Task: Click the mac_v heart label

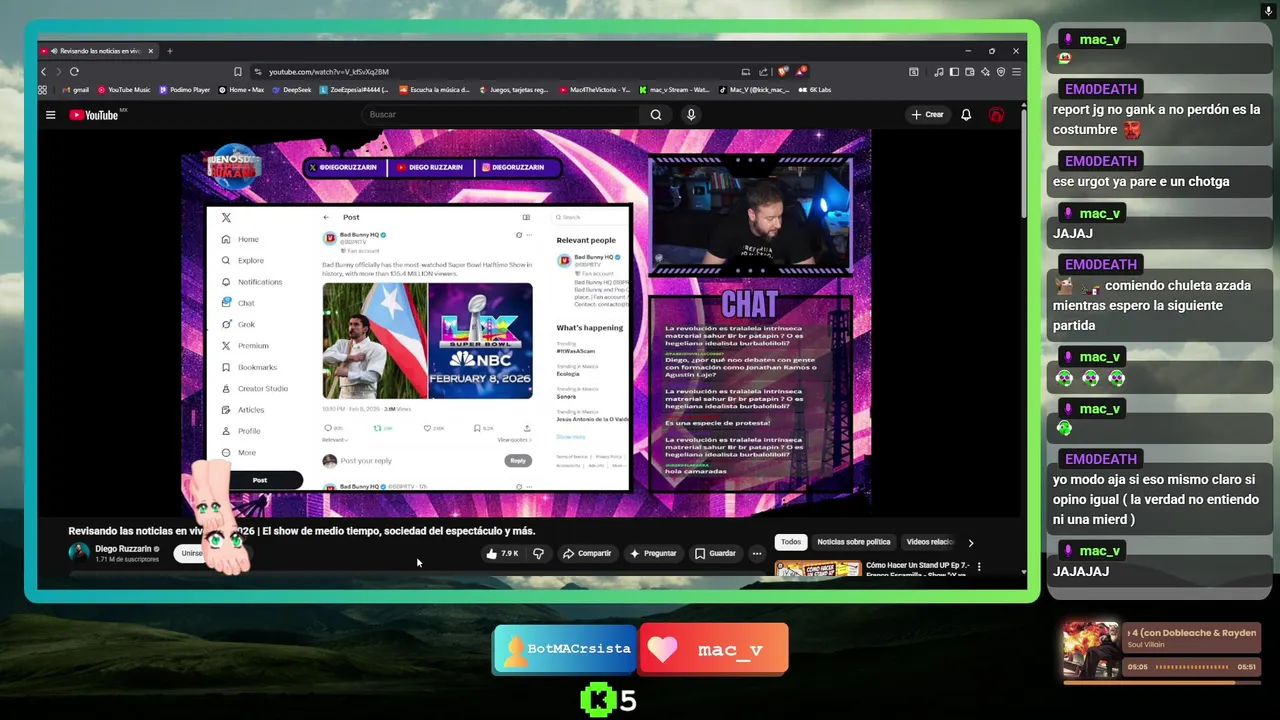Action: 714,649
